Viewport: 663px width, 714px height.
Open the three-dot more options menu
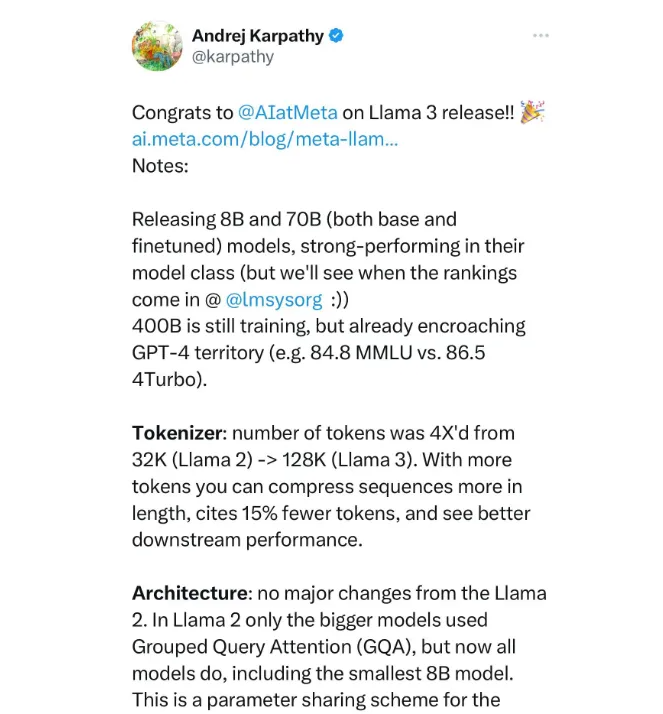[541, 36]
